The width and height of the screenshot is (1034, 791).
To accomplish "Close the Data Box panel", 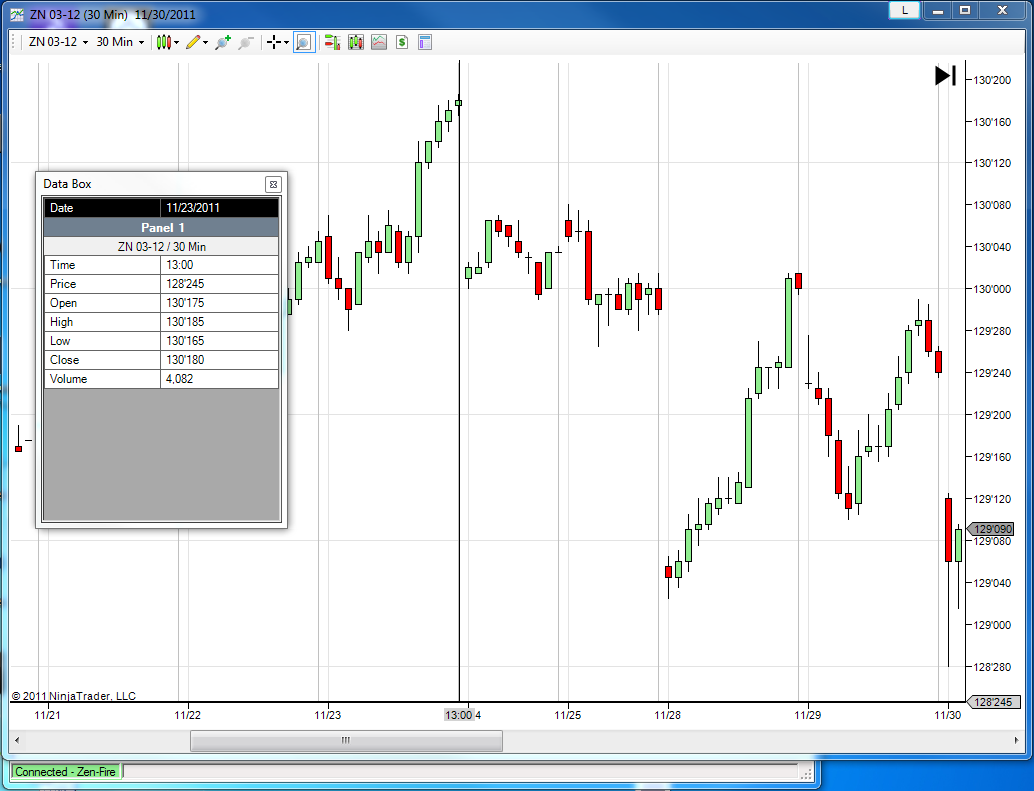I will coord(273,185).
